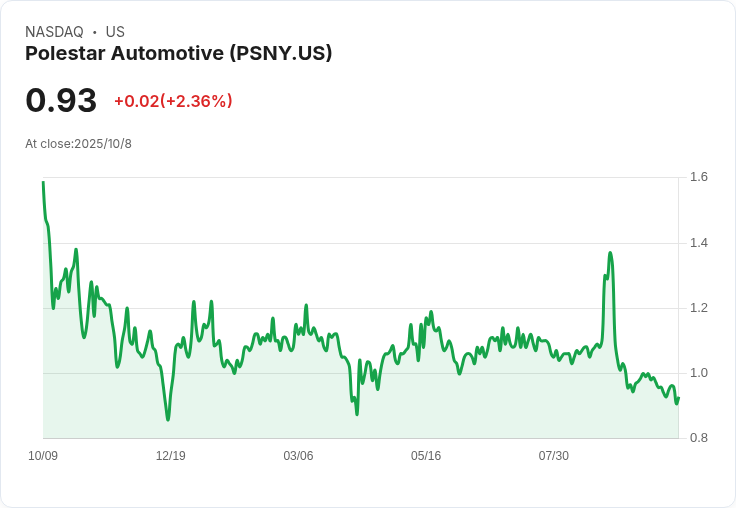Image resolution: width=736 pixels, height=508 pixels.
Task: Click the chart's starting peak near 1.6
Action: (43, 183)
